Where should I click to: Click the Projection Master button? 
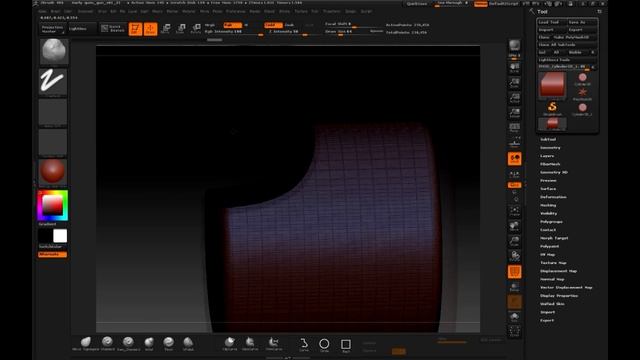pyautogui.click(x=53, y=29)
